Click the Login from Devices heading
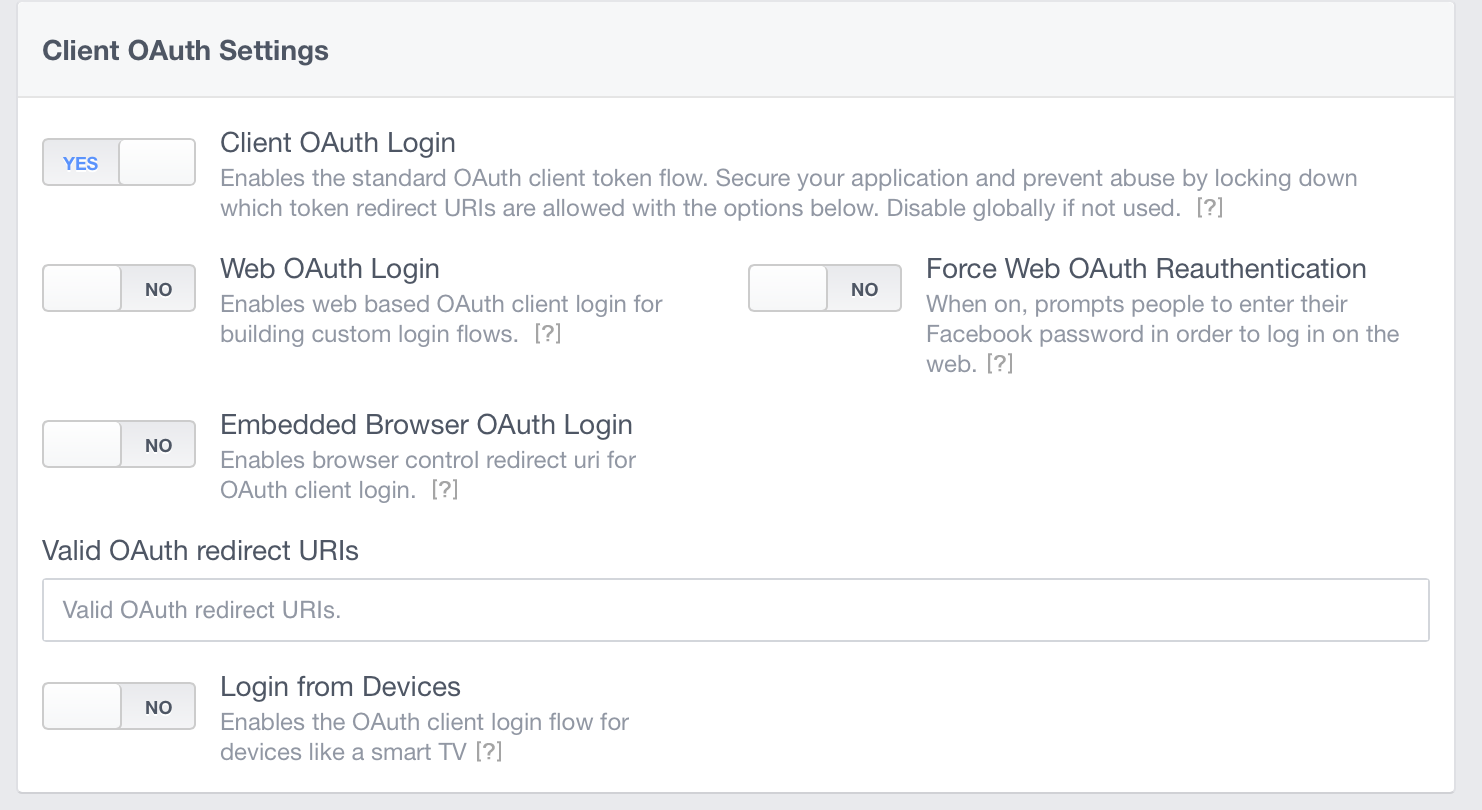1482x810 pixels. click(340, 686)
